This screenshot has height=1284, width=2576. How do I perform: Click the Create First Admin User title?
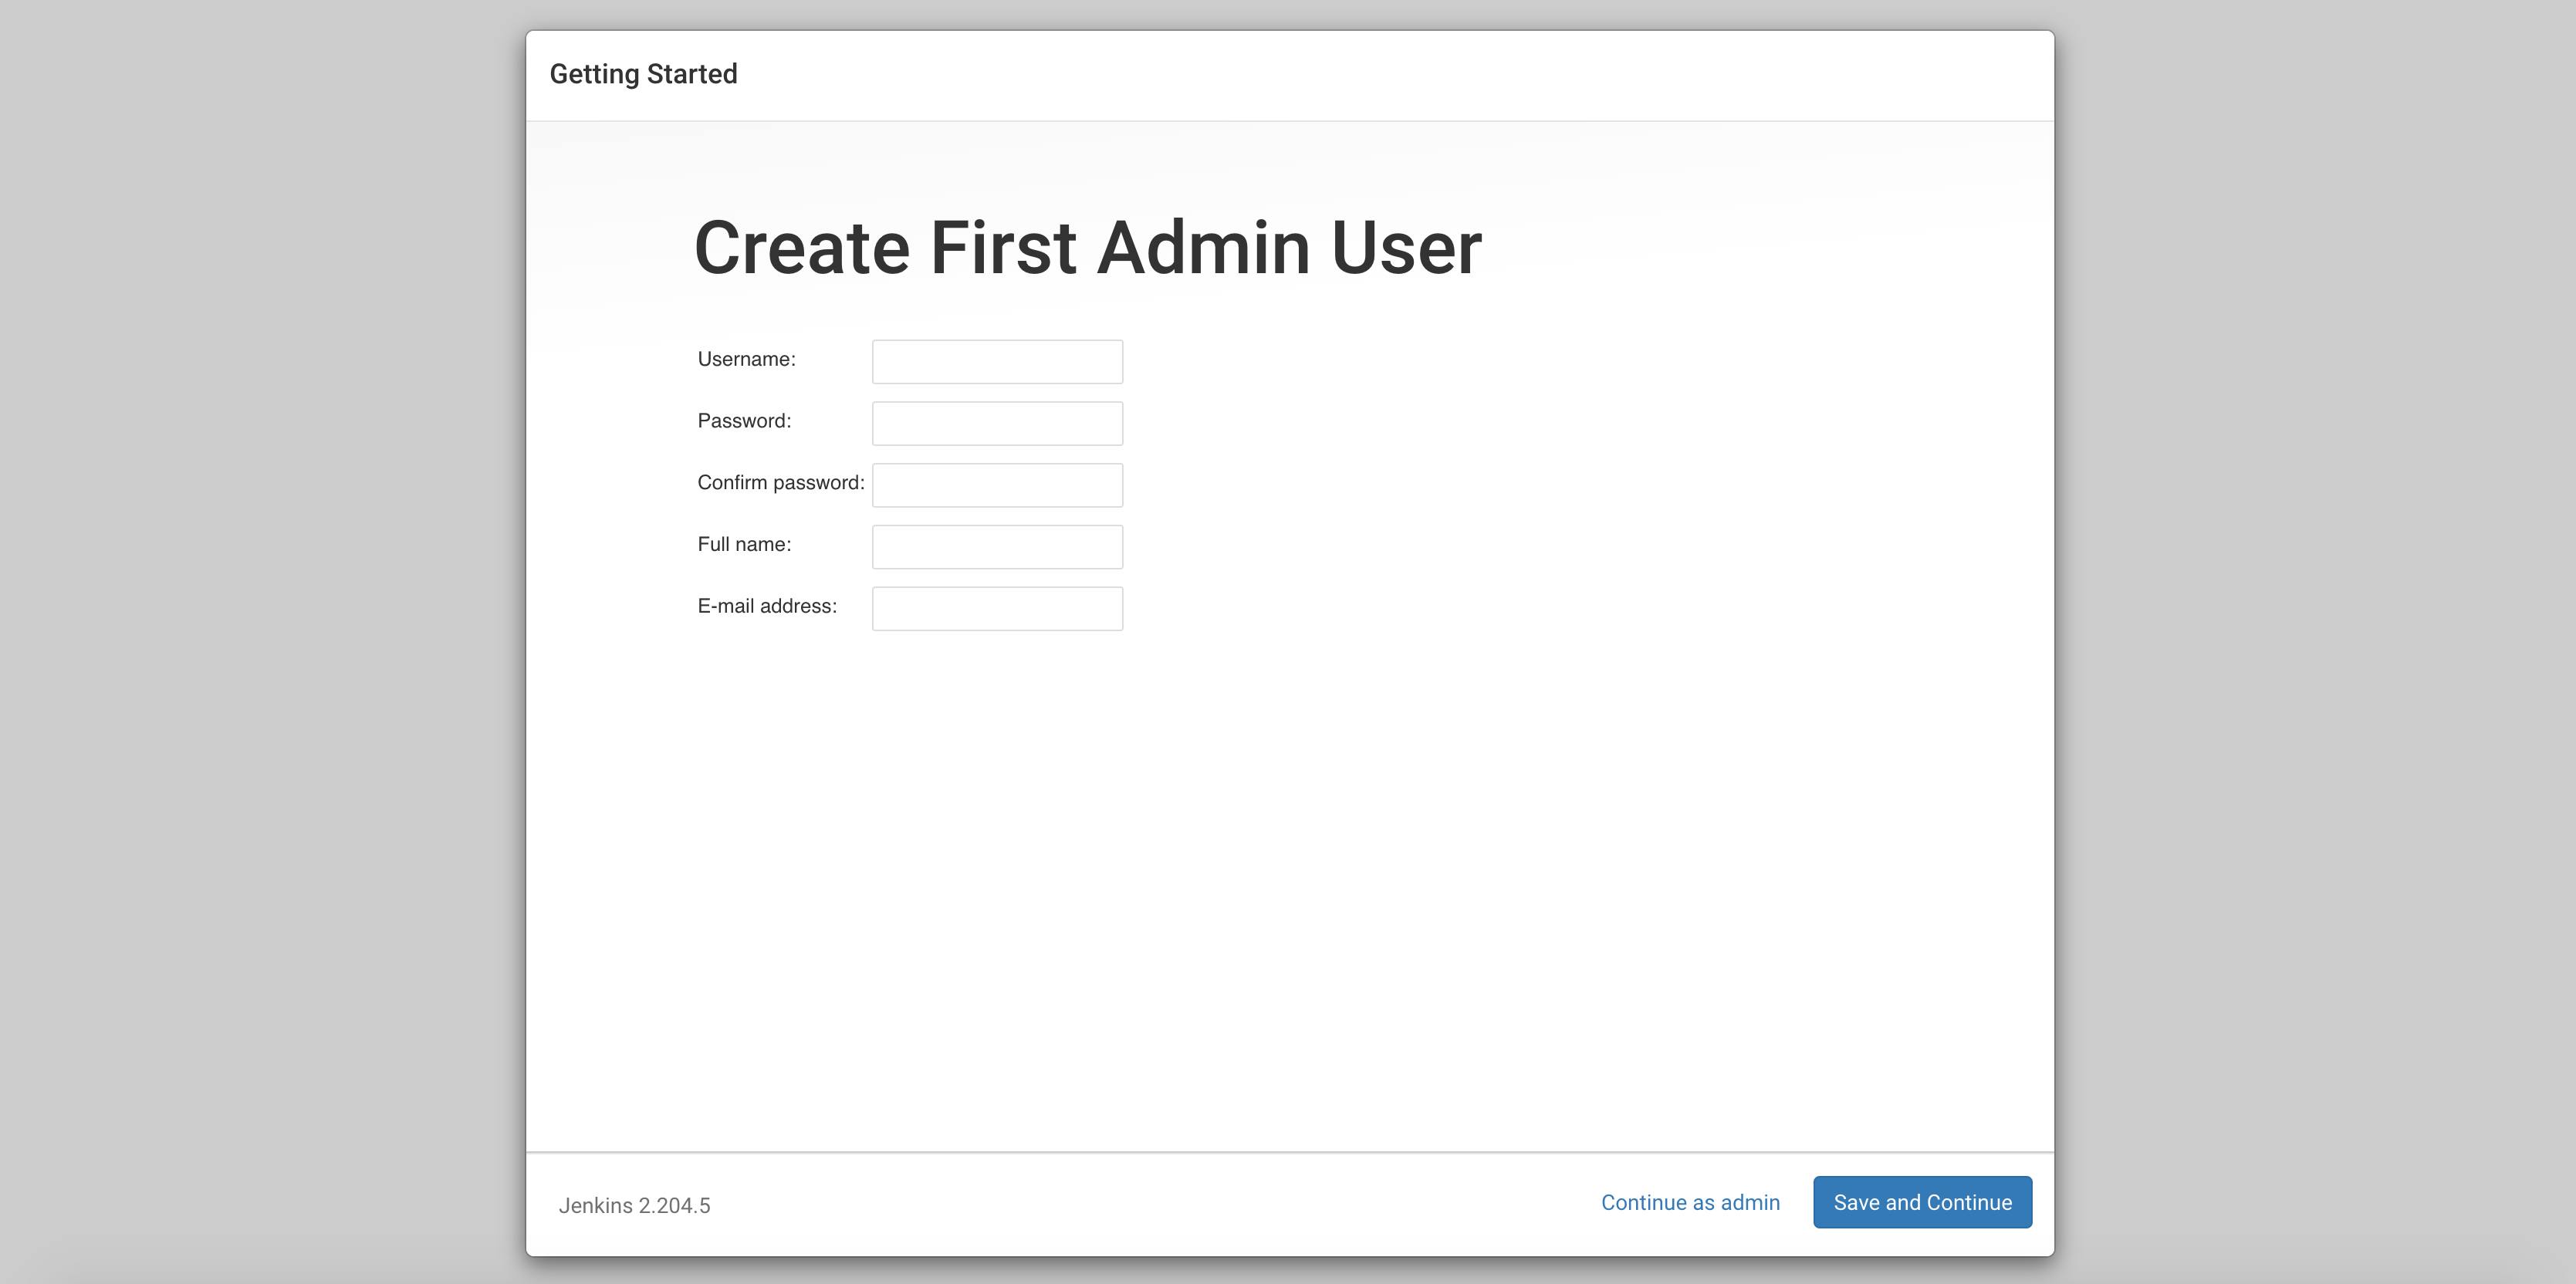tap(1089, 247)
